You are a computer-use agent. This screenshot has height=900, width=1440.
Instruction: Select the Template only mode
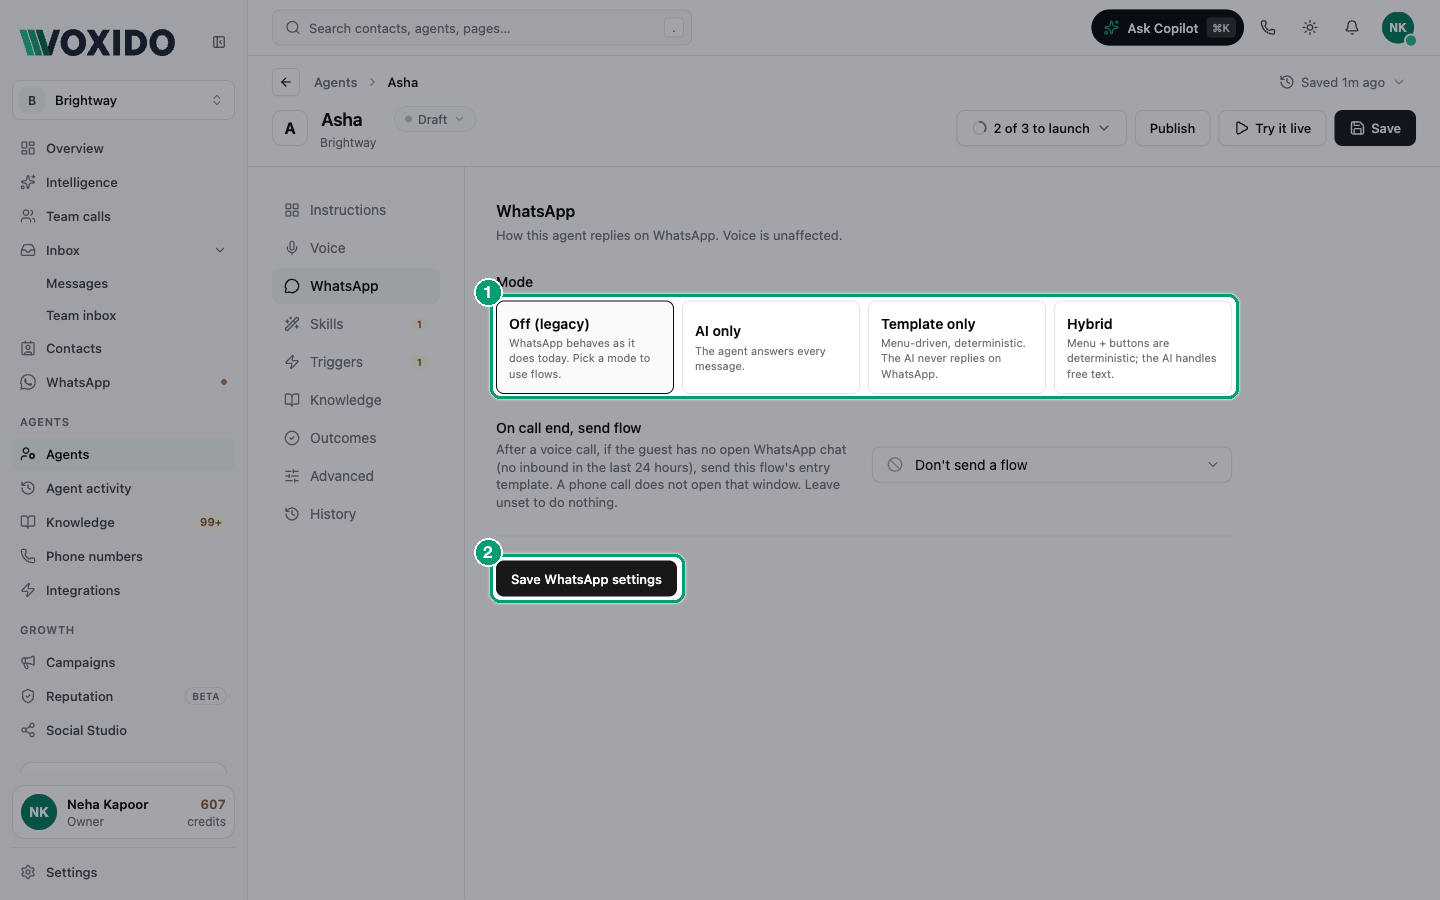tap(957, 347)
